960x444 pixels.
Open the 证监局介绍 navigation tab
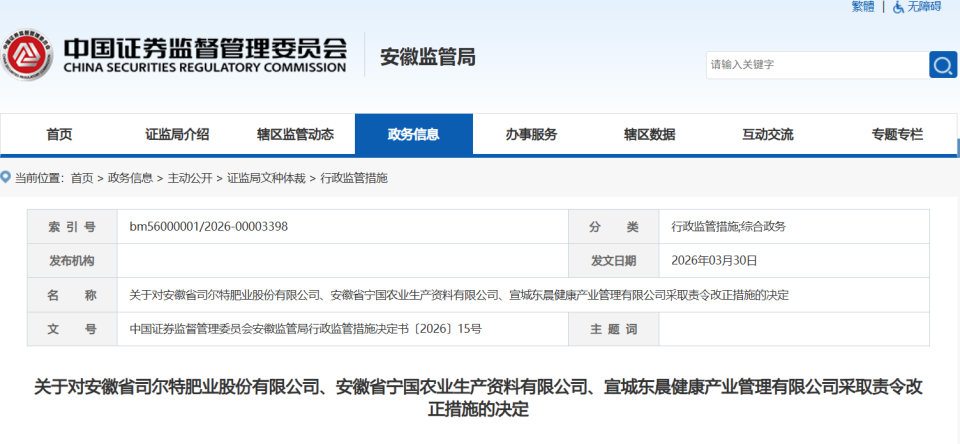178,134
